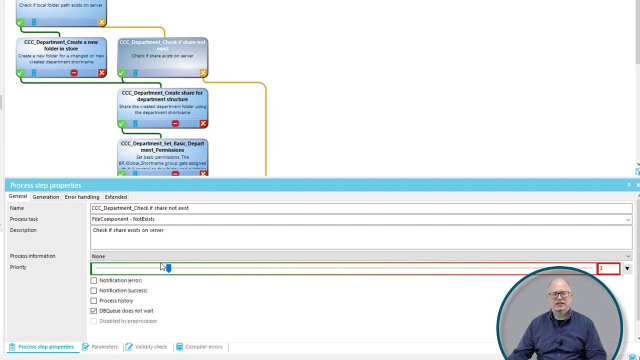
Task: Click green checkmark on 'Check if local folder path' node
Action: coord(20,22)
